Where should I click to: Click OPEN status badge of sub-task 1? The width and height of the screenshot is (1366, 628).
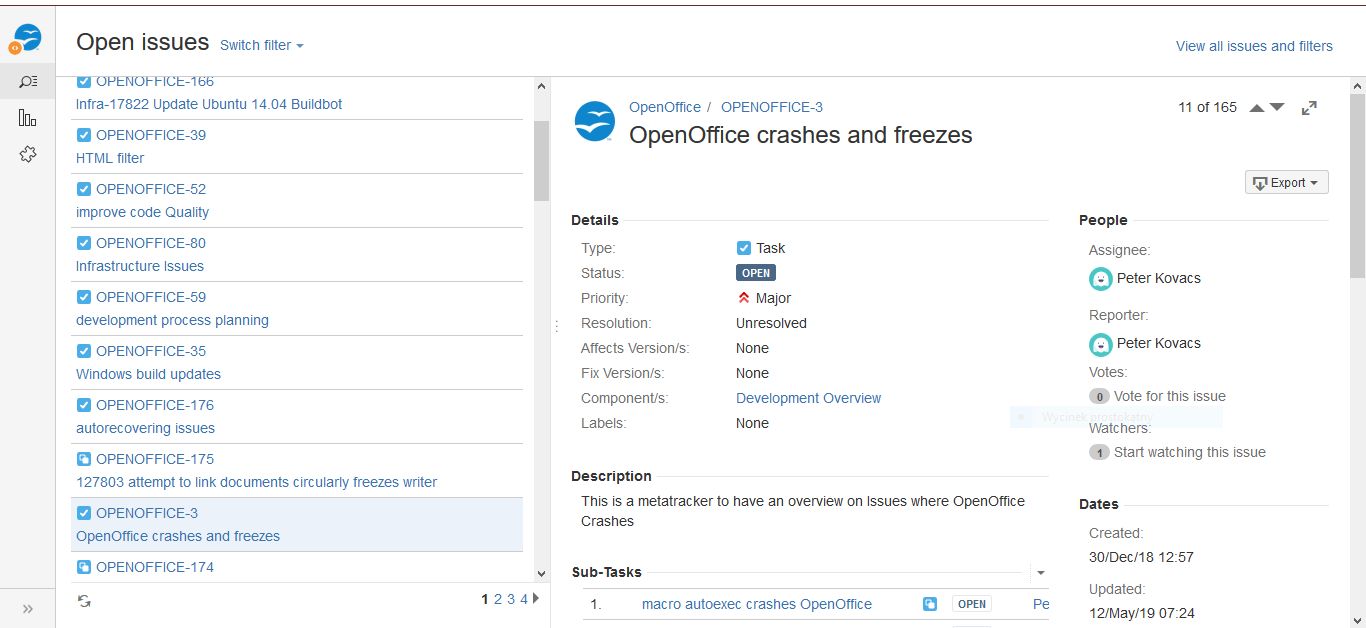tap(972, 604)
